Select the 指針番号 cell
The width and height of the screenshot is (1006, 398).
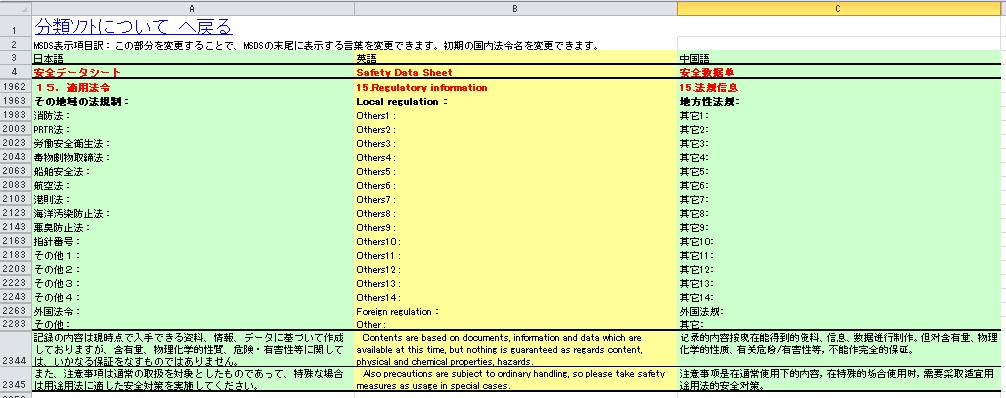point(192,241)
